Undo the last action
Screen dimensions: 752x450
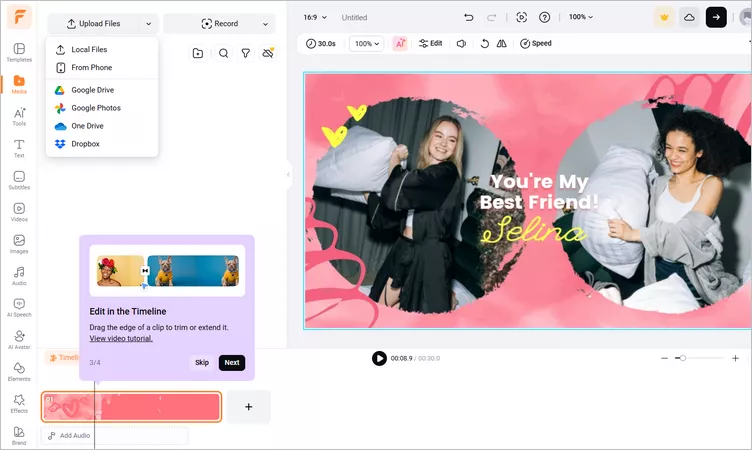click(x=469, y=17)
